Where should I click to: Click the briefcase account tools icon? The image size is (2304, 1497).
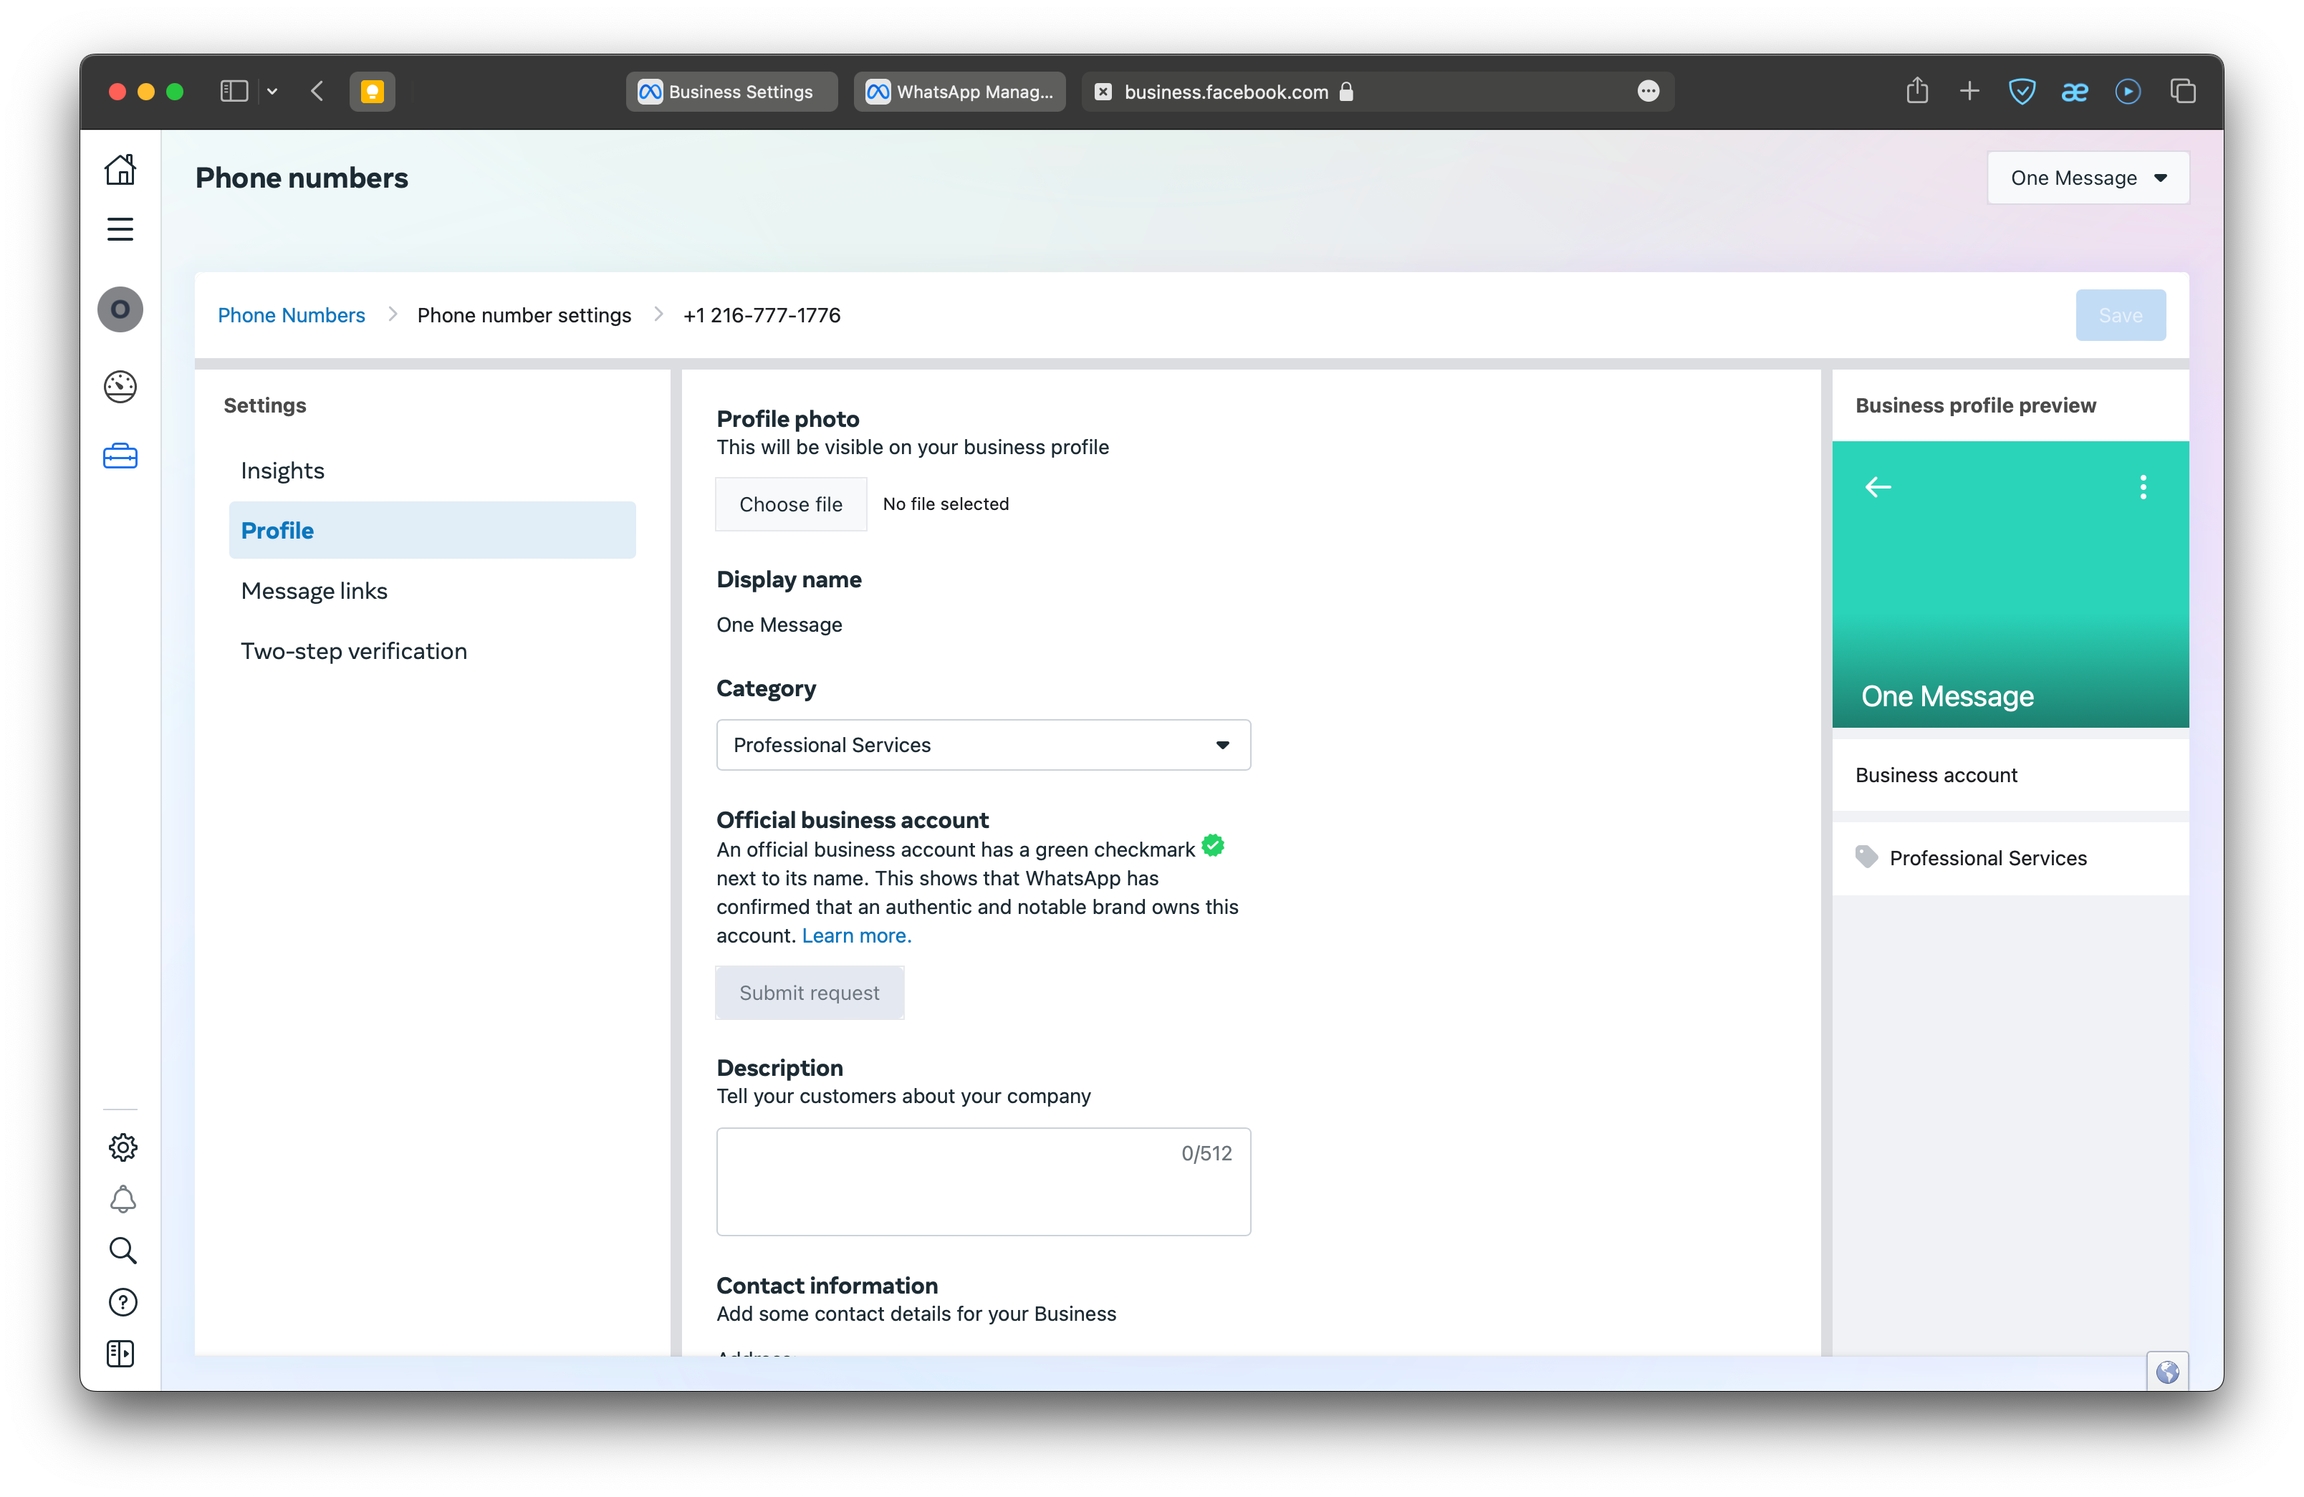click(120, 456)
